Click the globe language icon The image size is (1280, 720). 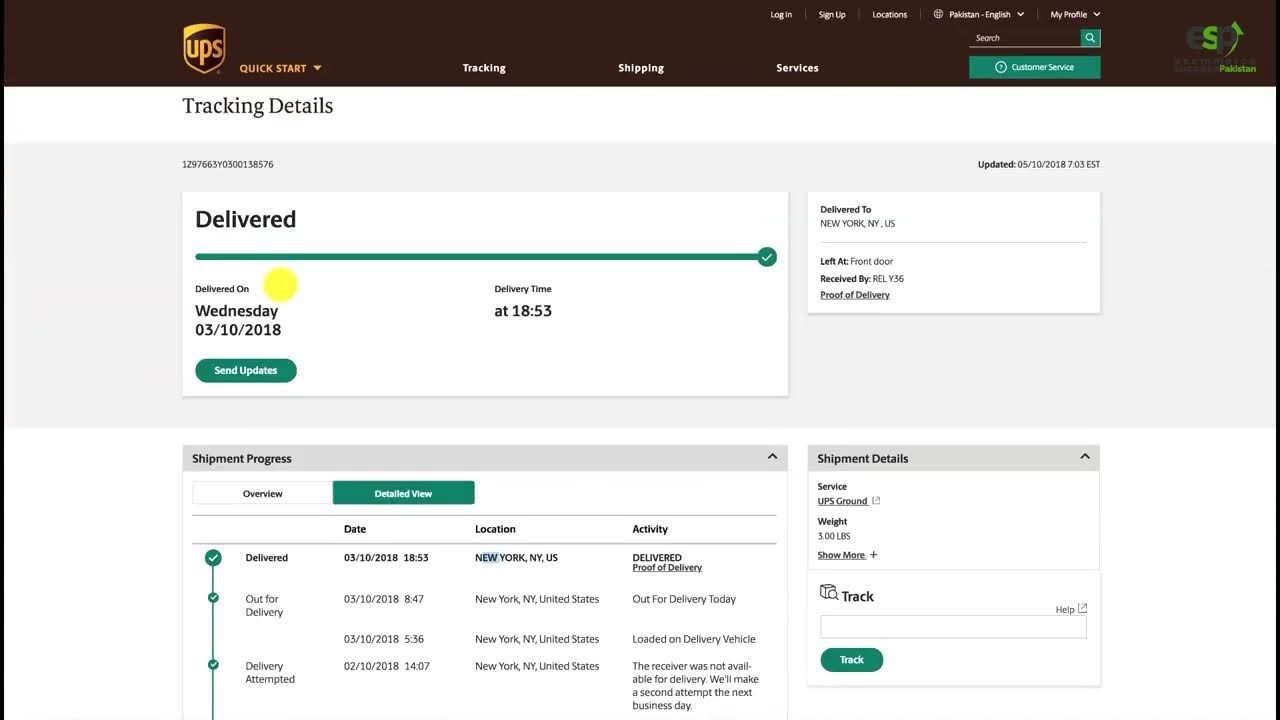tap(938, 14)
